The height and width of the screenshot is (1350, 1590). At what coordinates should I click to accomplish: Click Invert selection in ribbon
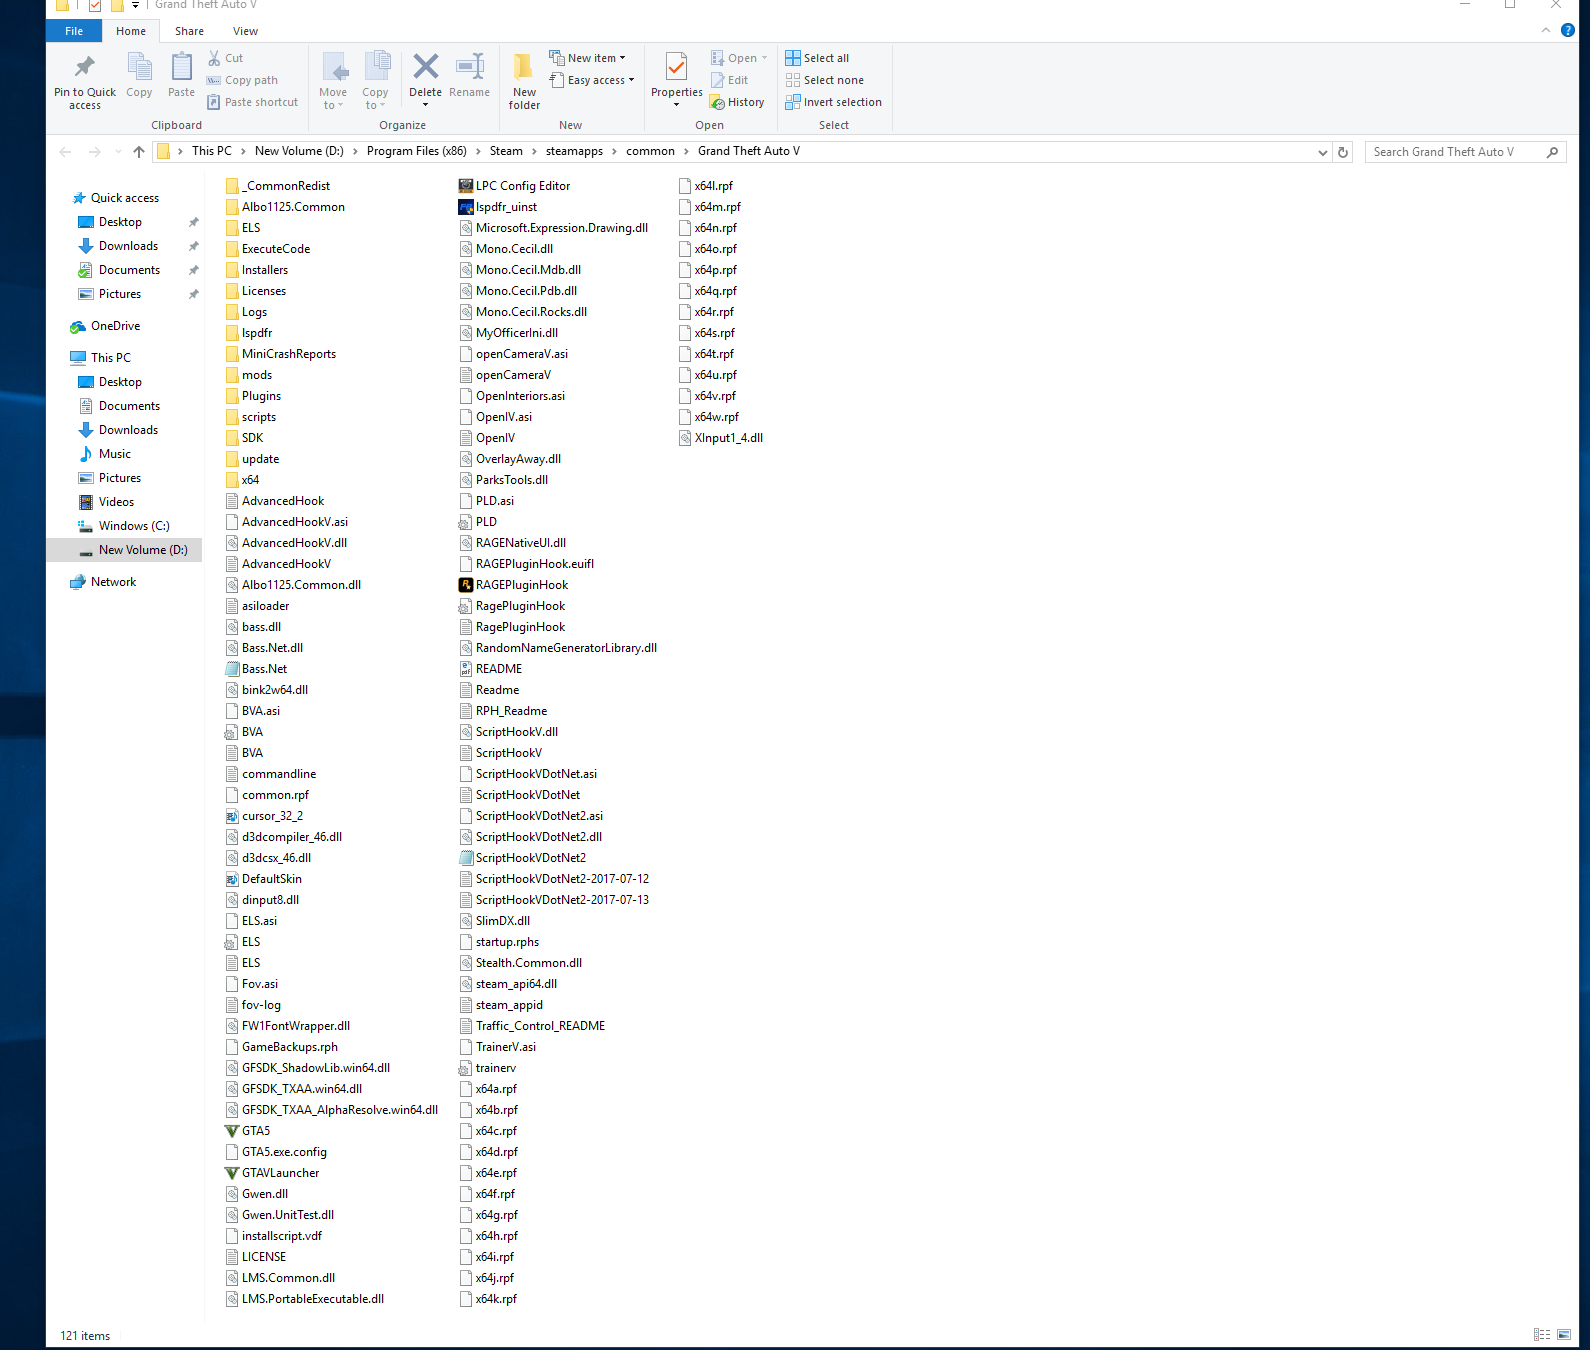coord(834,102)
